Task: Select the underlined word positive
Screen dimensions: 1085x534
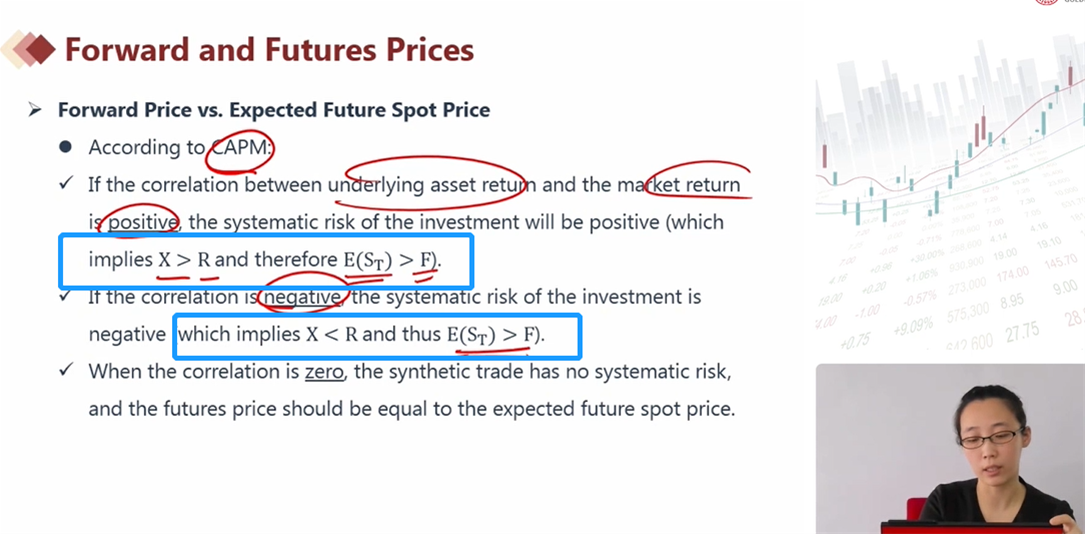Action: (143, 222)
